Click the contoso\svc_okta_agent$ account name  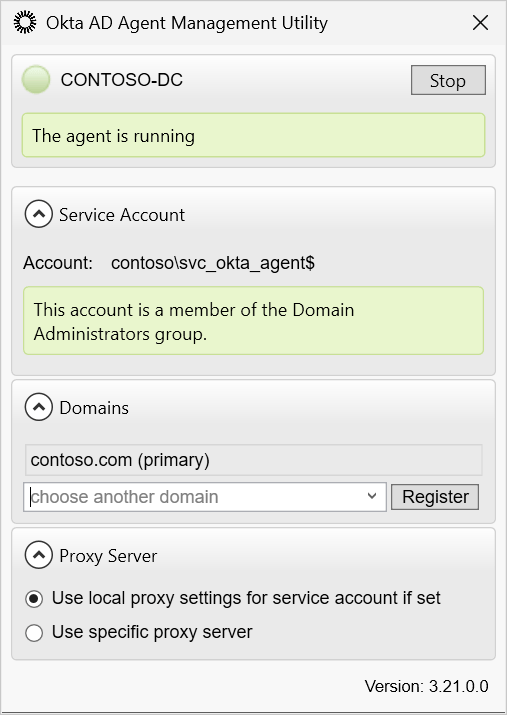[213, 263]
